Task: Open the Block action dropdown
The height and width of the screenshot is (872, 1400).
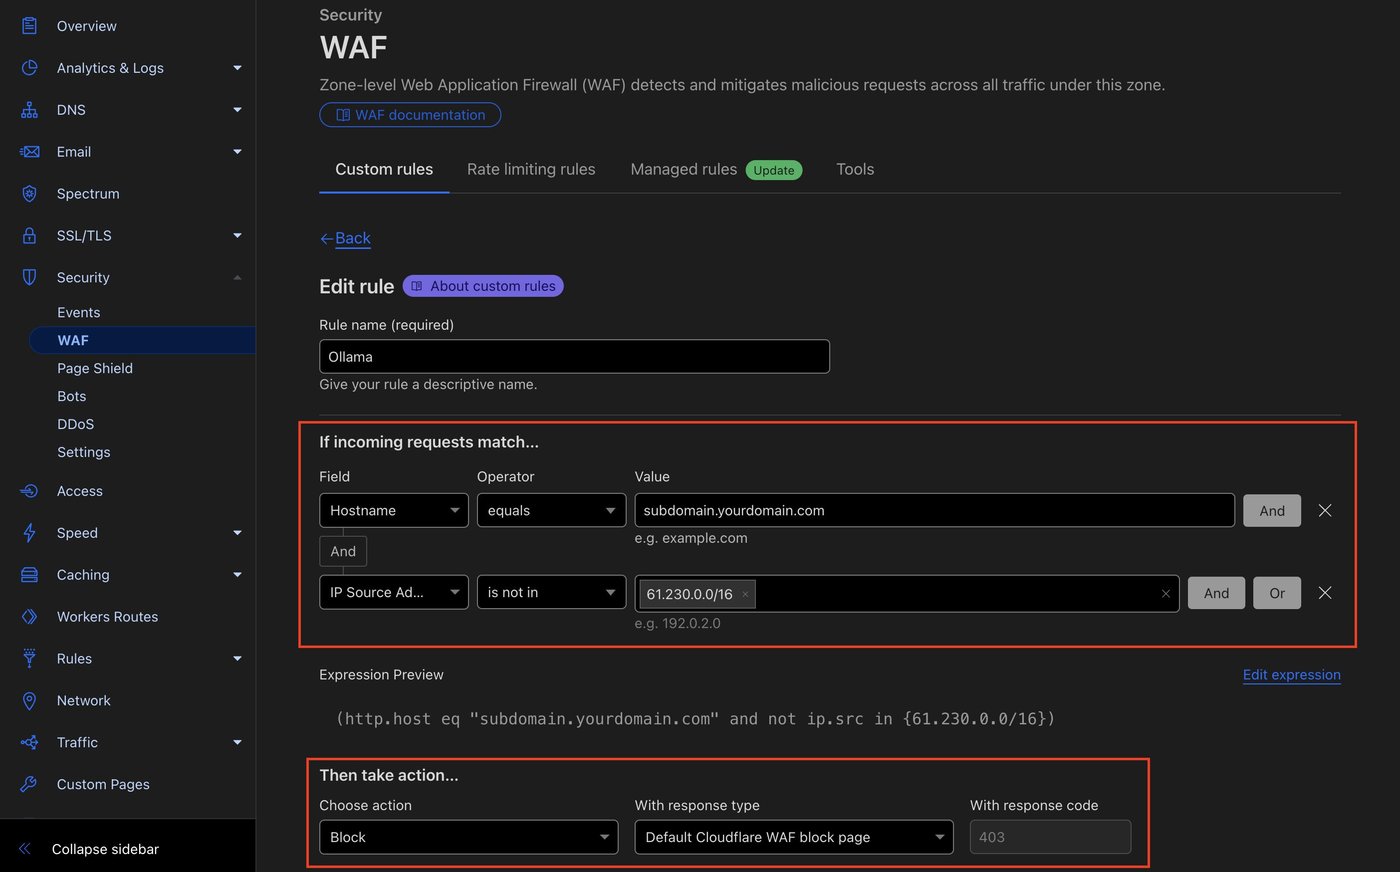Action: 469,837
